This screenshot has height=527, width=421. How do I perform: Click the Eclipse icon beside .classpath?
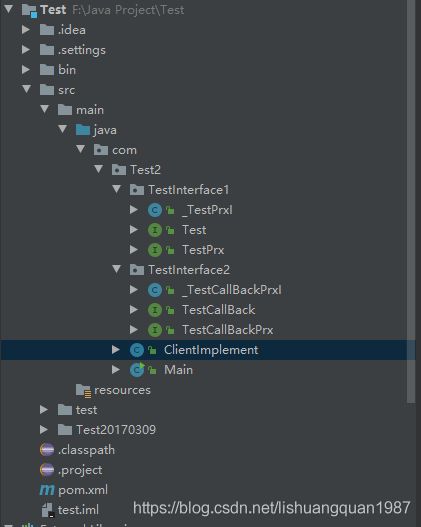point(47,450)
